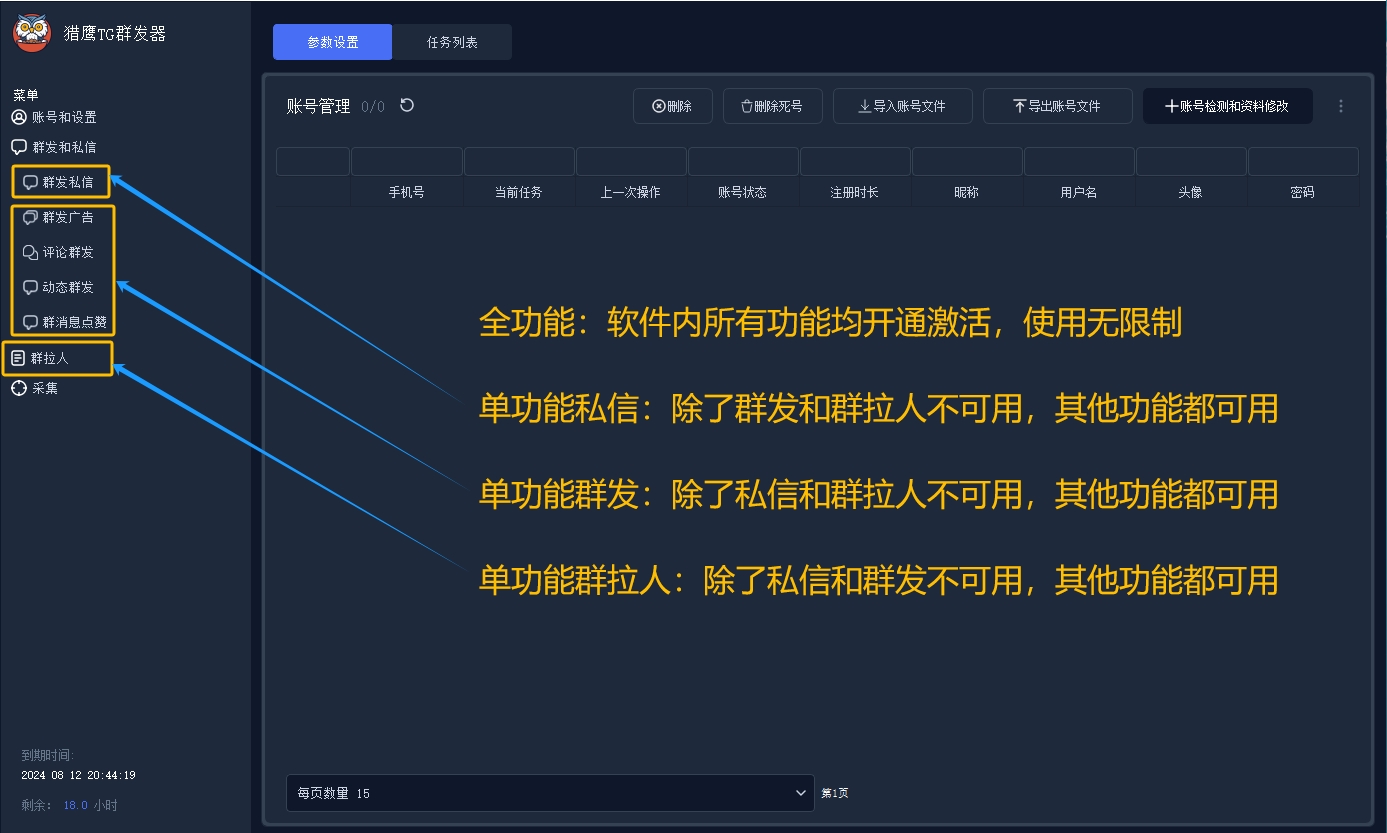Click the 删除死号 button
This screenshot has width=1387, height=833.
(x=770, y=106)
